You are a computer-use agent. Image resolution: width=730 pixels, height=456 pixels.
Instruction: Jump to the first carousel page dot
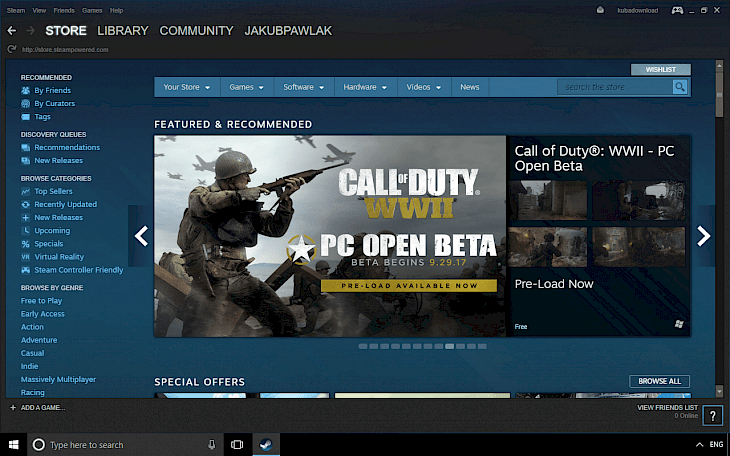[363, 346]
